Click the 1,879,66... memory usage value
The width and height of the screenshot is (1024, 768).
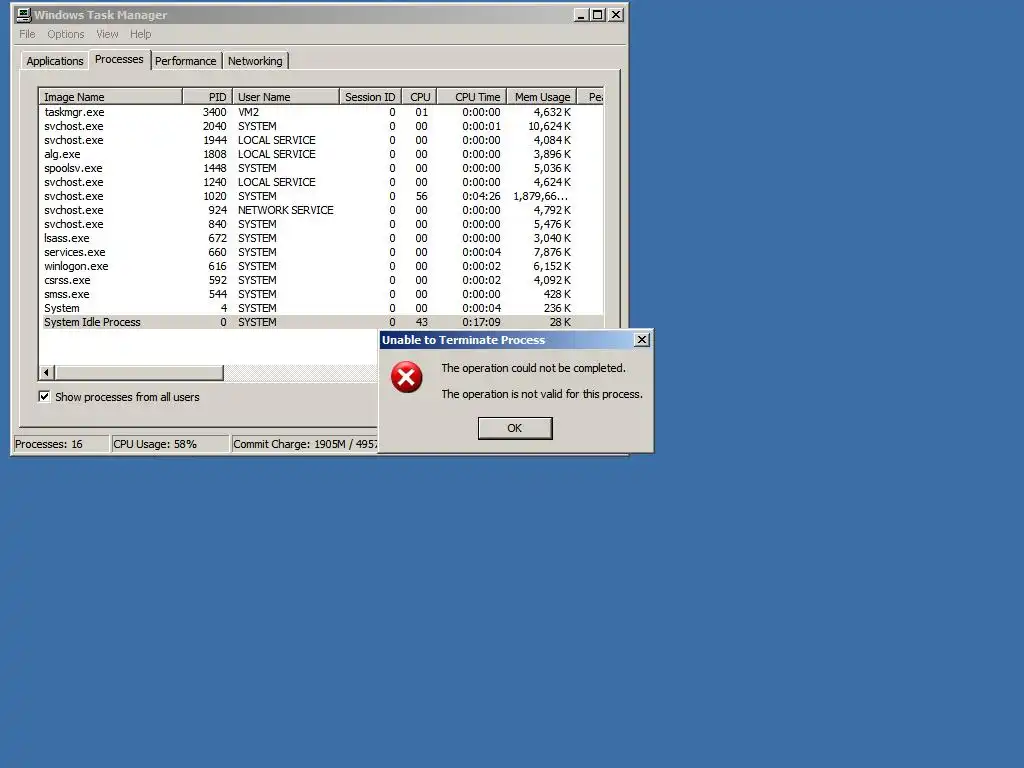pyautogui.click(x=541, y=196)
